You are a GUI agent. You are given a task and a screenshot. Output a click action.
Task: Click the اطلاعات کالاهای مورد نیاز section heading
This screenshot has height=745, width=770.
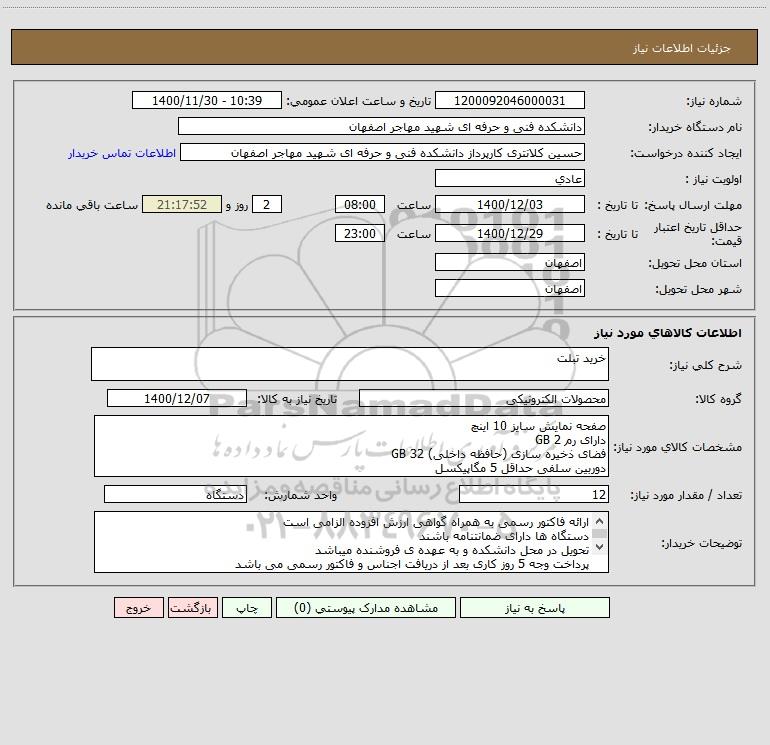[x=668, y=333]
